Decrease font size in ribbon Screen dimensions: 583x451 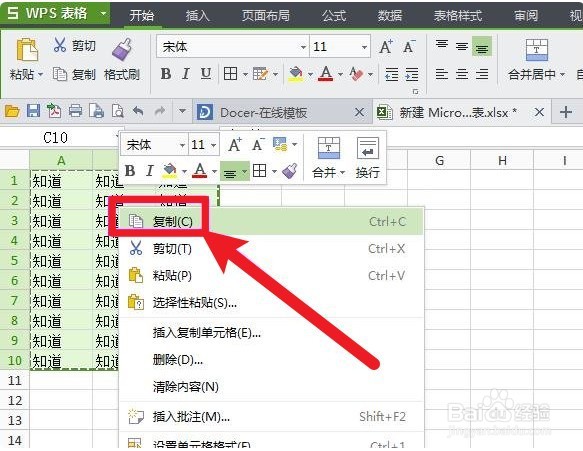coord(409,47)
